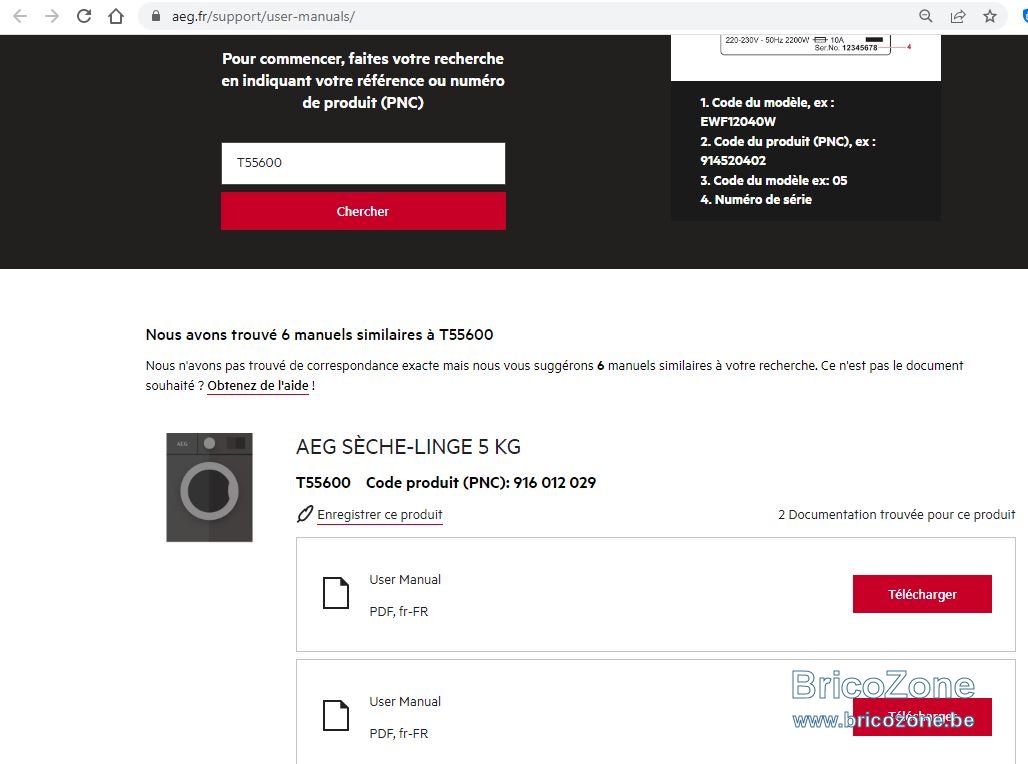Viewport: 1028px width, 764px height.
Task: Click the browser forward arrow
Action: coord(52,16)
